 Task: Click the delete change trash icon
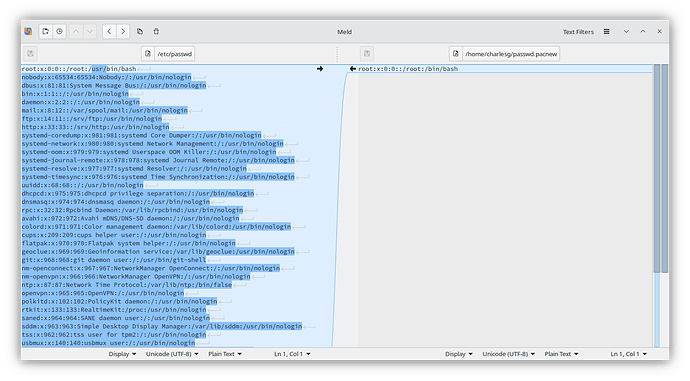click(156, 31)
